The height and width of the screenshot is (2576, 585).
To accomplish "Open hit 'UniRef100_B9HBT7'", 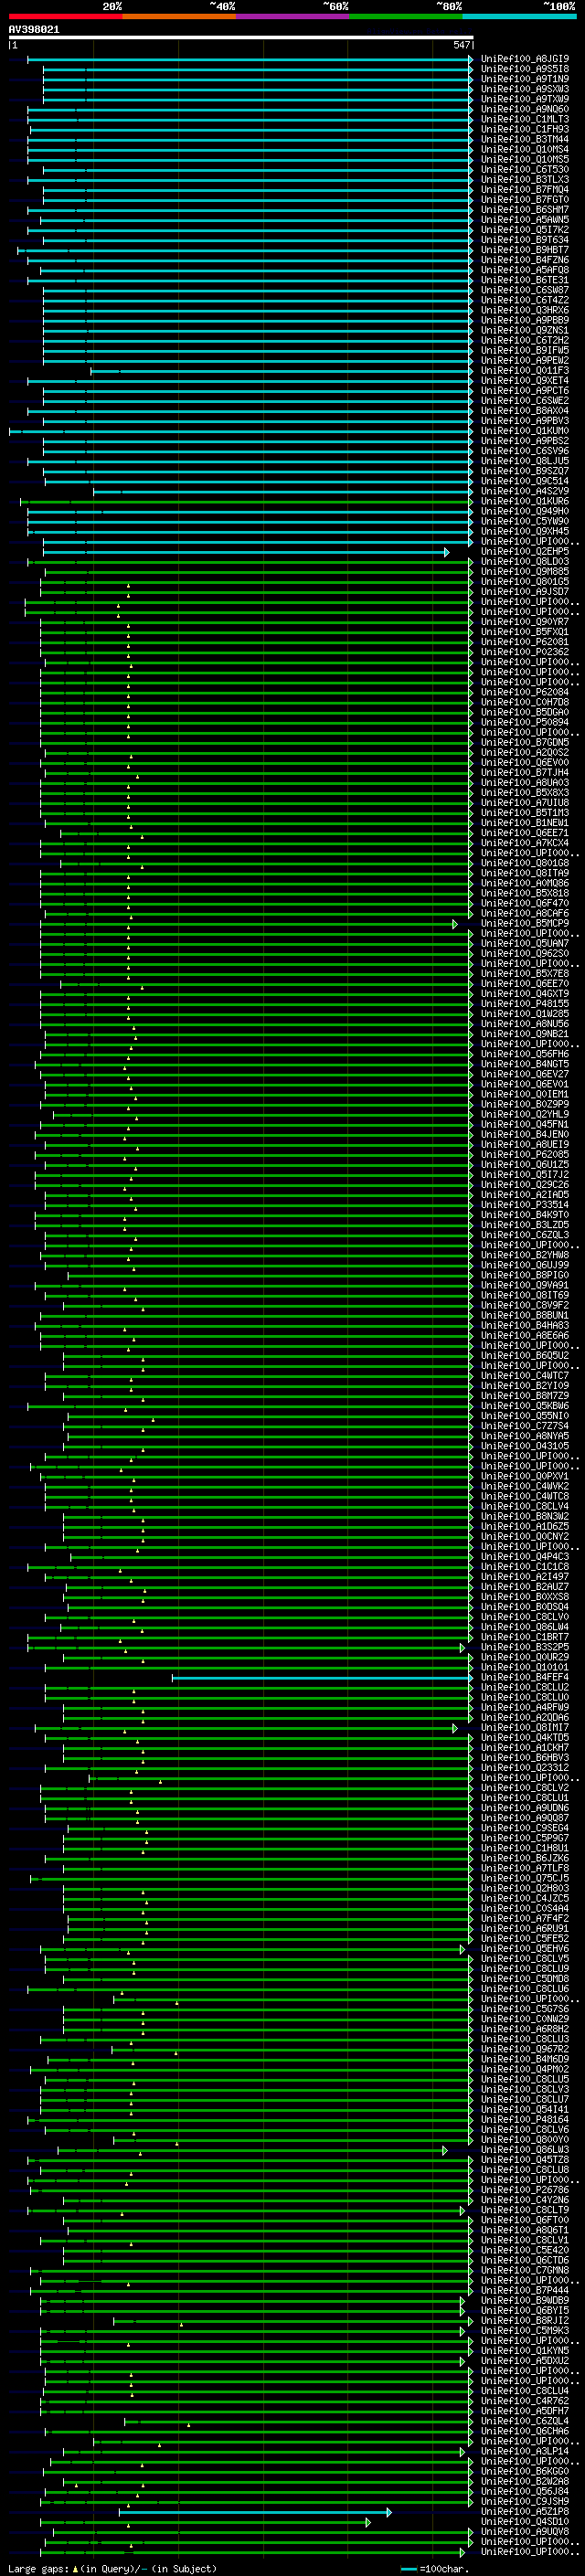I will pyautogui.click(x=525, y=250).
